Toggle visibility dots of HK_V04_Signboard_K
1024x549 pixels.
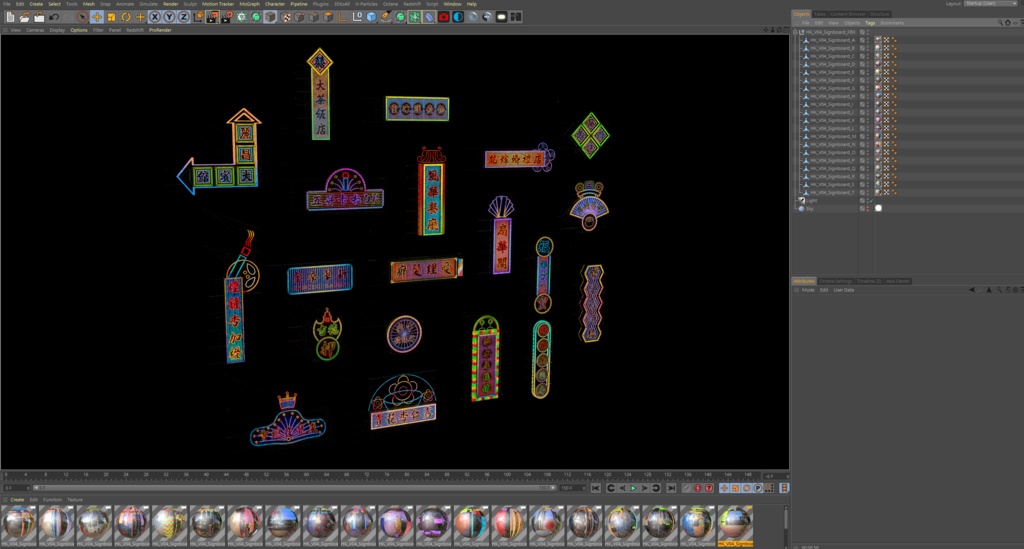[868, 120]
